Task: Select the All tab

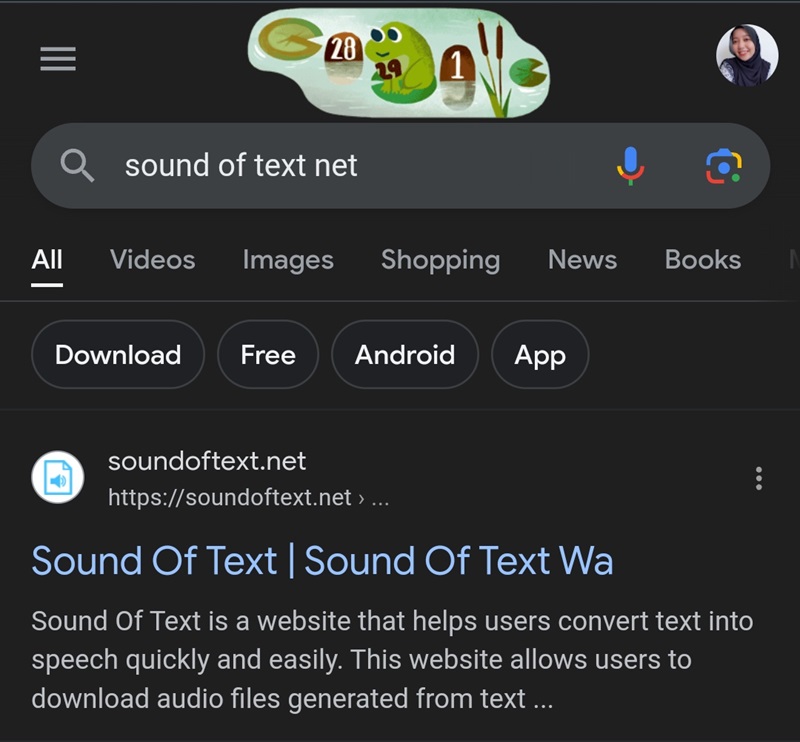Action: [x=47, y=260]
